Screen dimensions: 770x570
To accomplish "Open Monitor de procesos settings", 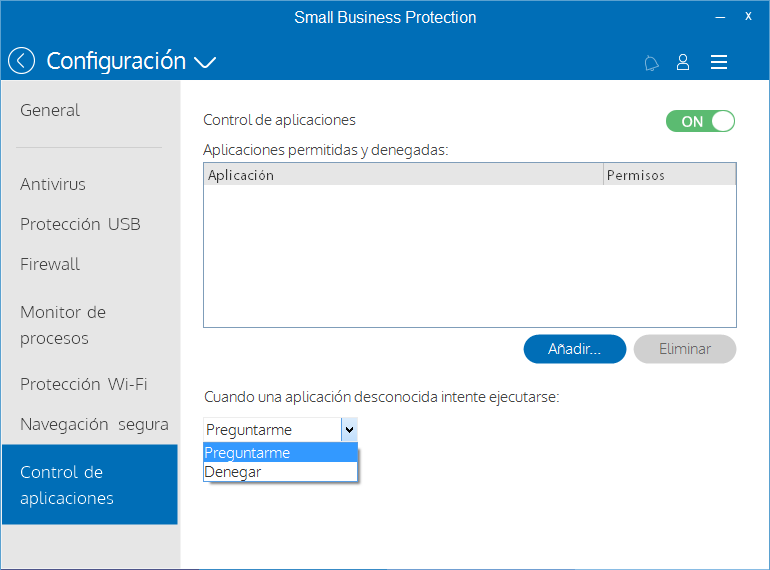I will (63, 325).
